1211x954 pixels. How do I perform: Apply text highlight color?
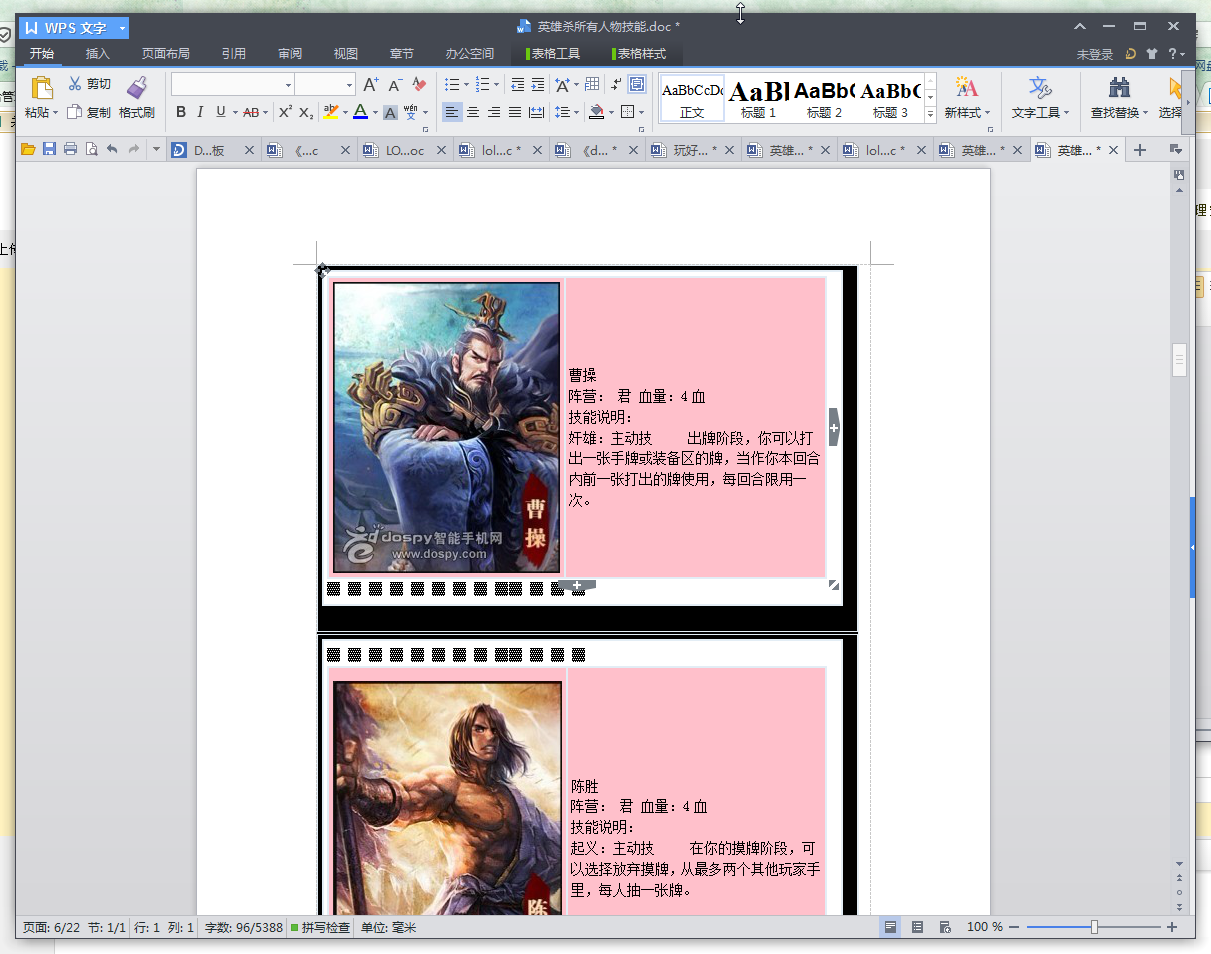(331, 112)
